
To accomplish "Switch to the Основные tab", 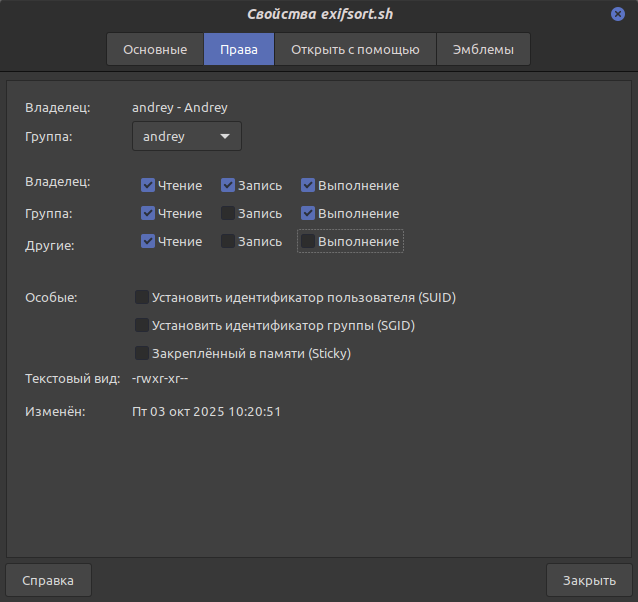I will click(x=155, y=49).
